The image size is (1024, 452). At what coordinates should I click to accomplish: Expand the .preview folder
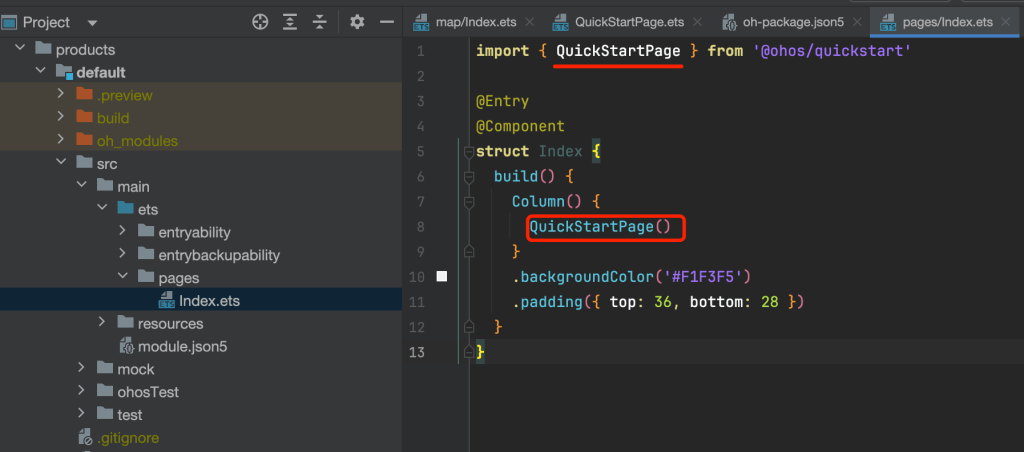61,94
